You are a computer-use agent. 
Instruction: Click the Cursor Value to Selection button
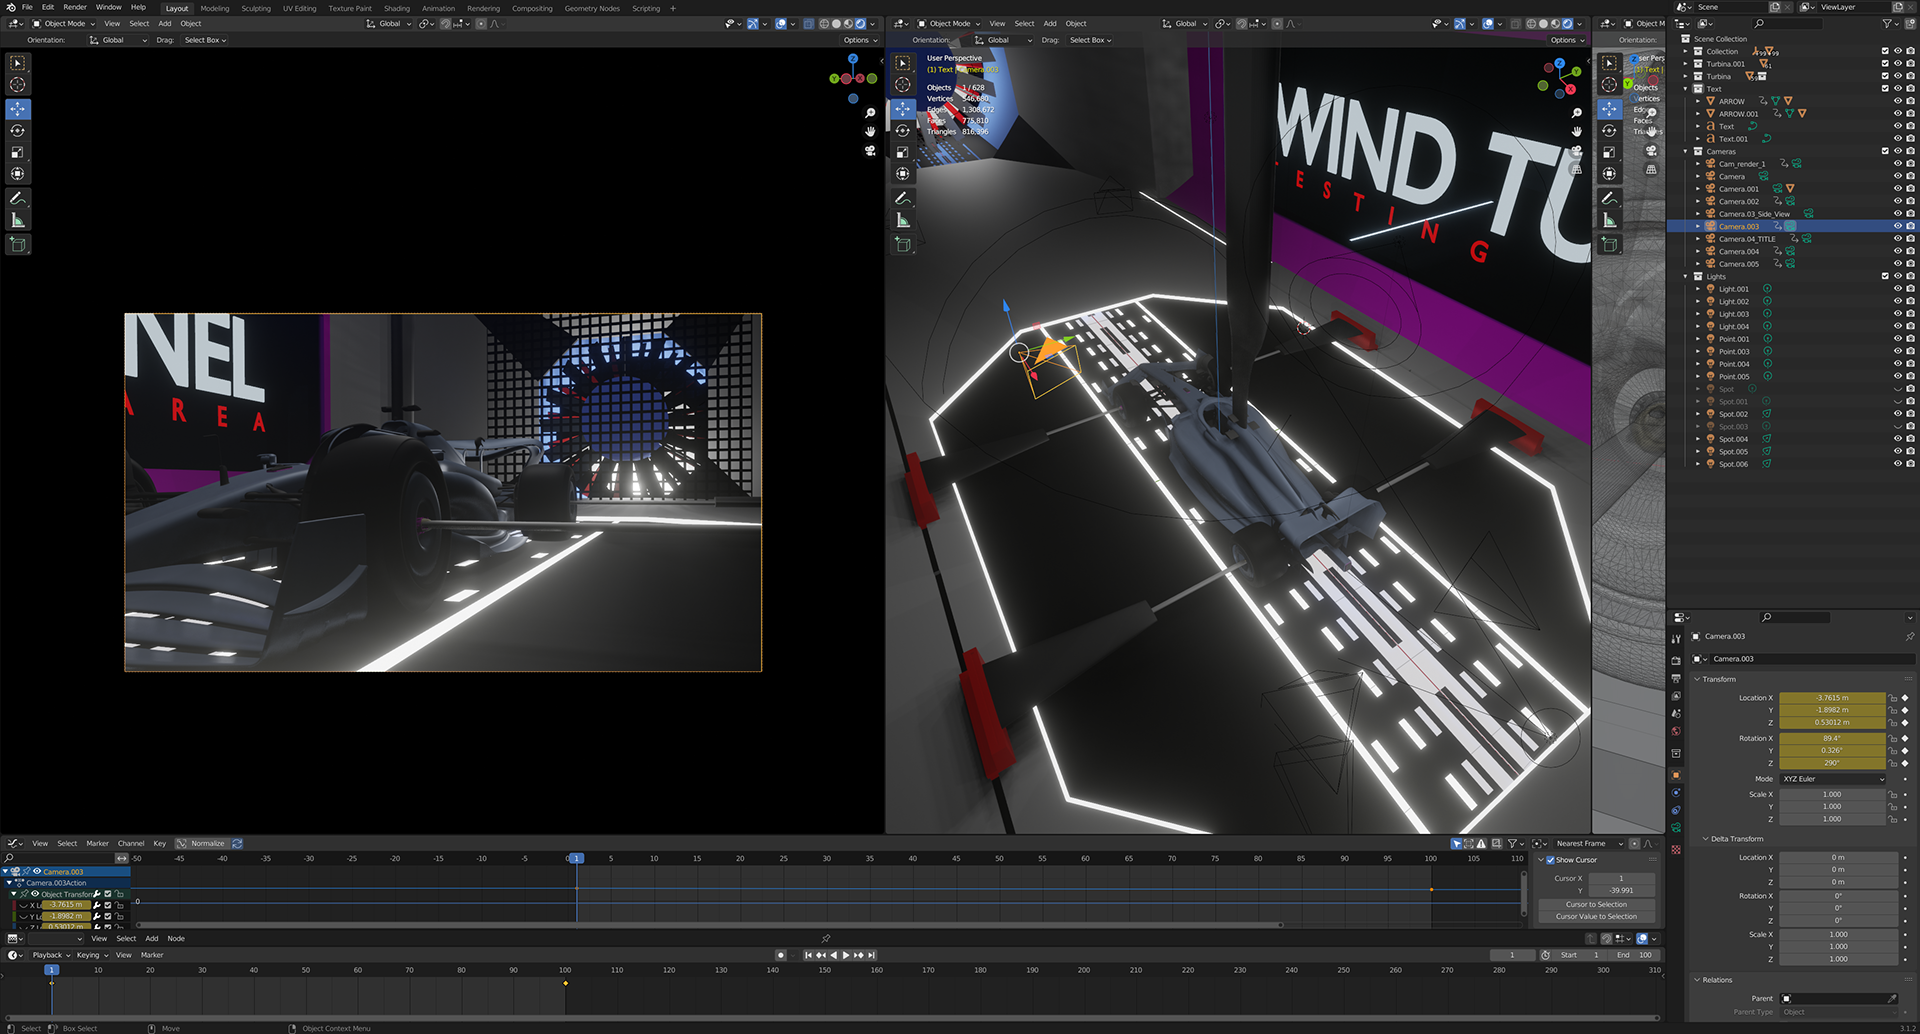pyautogui.click(x=1596, y=916)
